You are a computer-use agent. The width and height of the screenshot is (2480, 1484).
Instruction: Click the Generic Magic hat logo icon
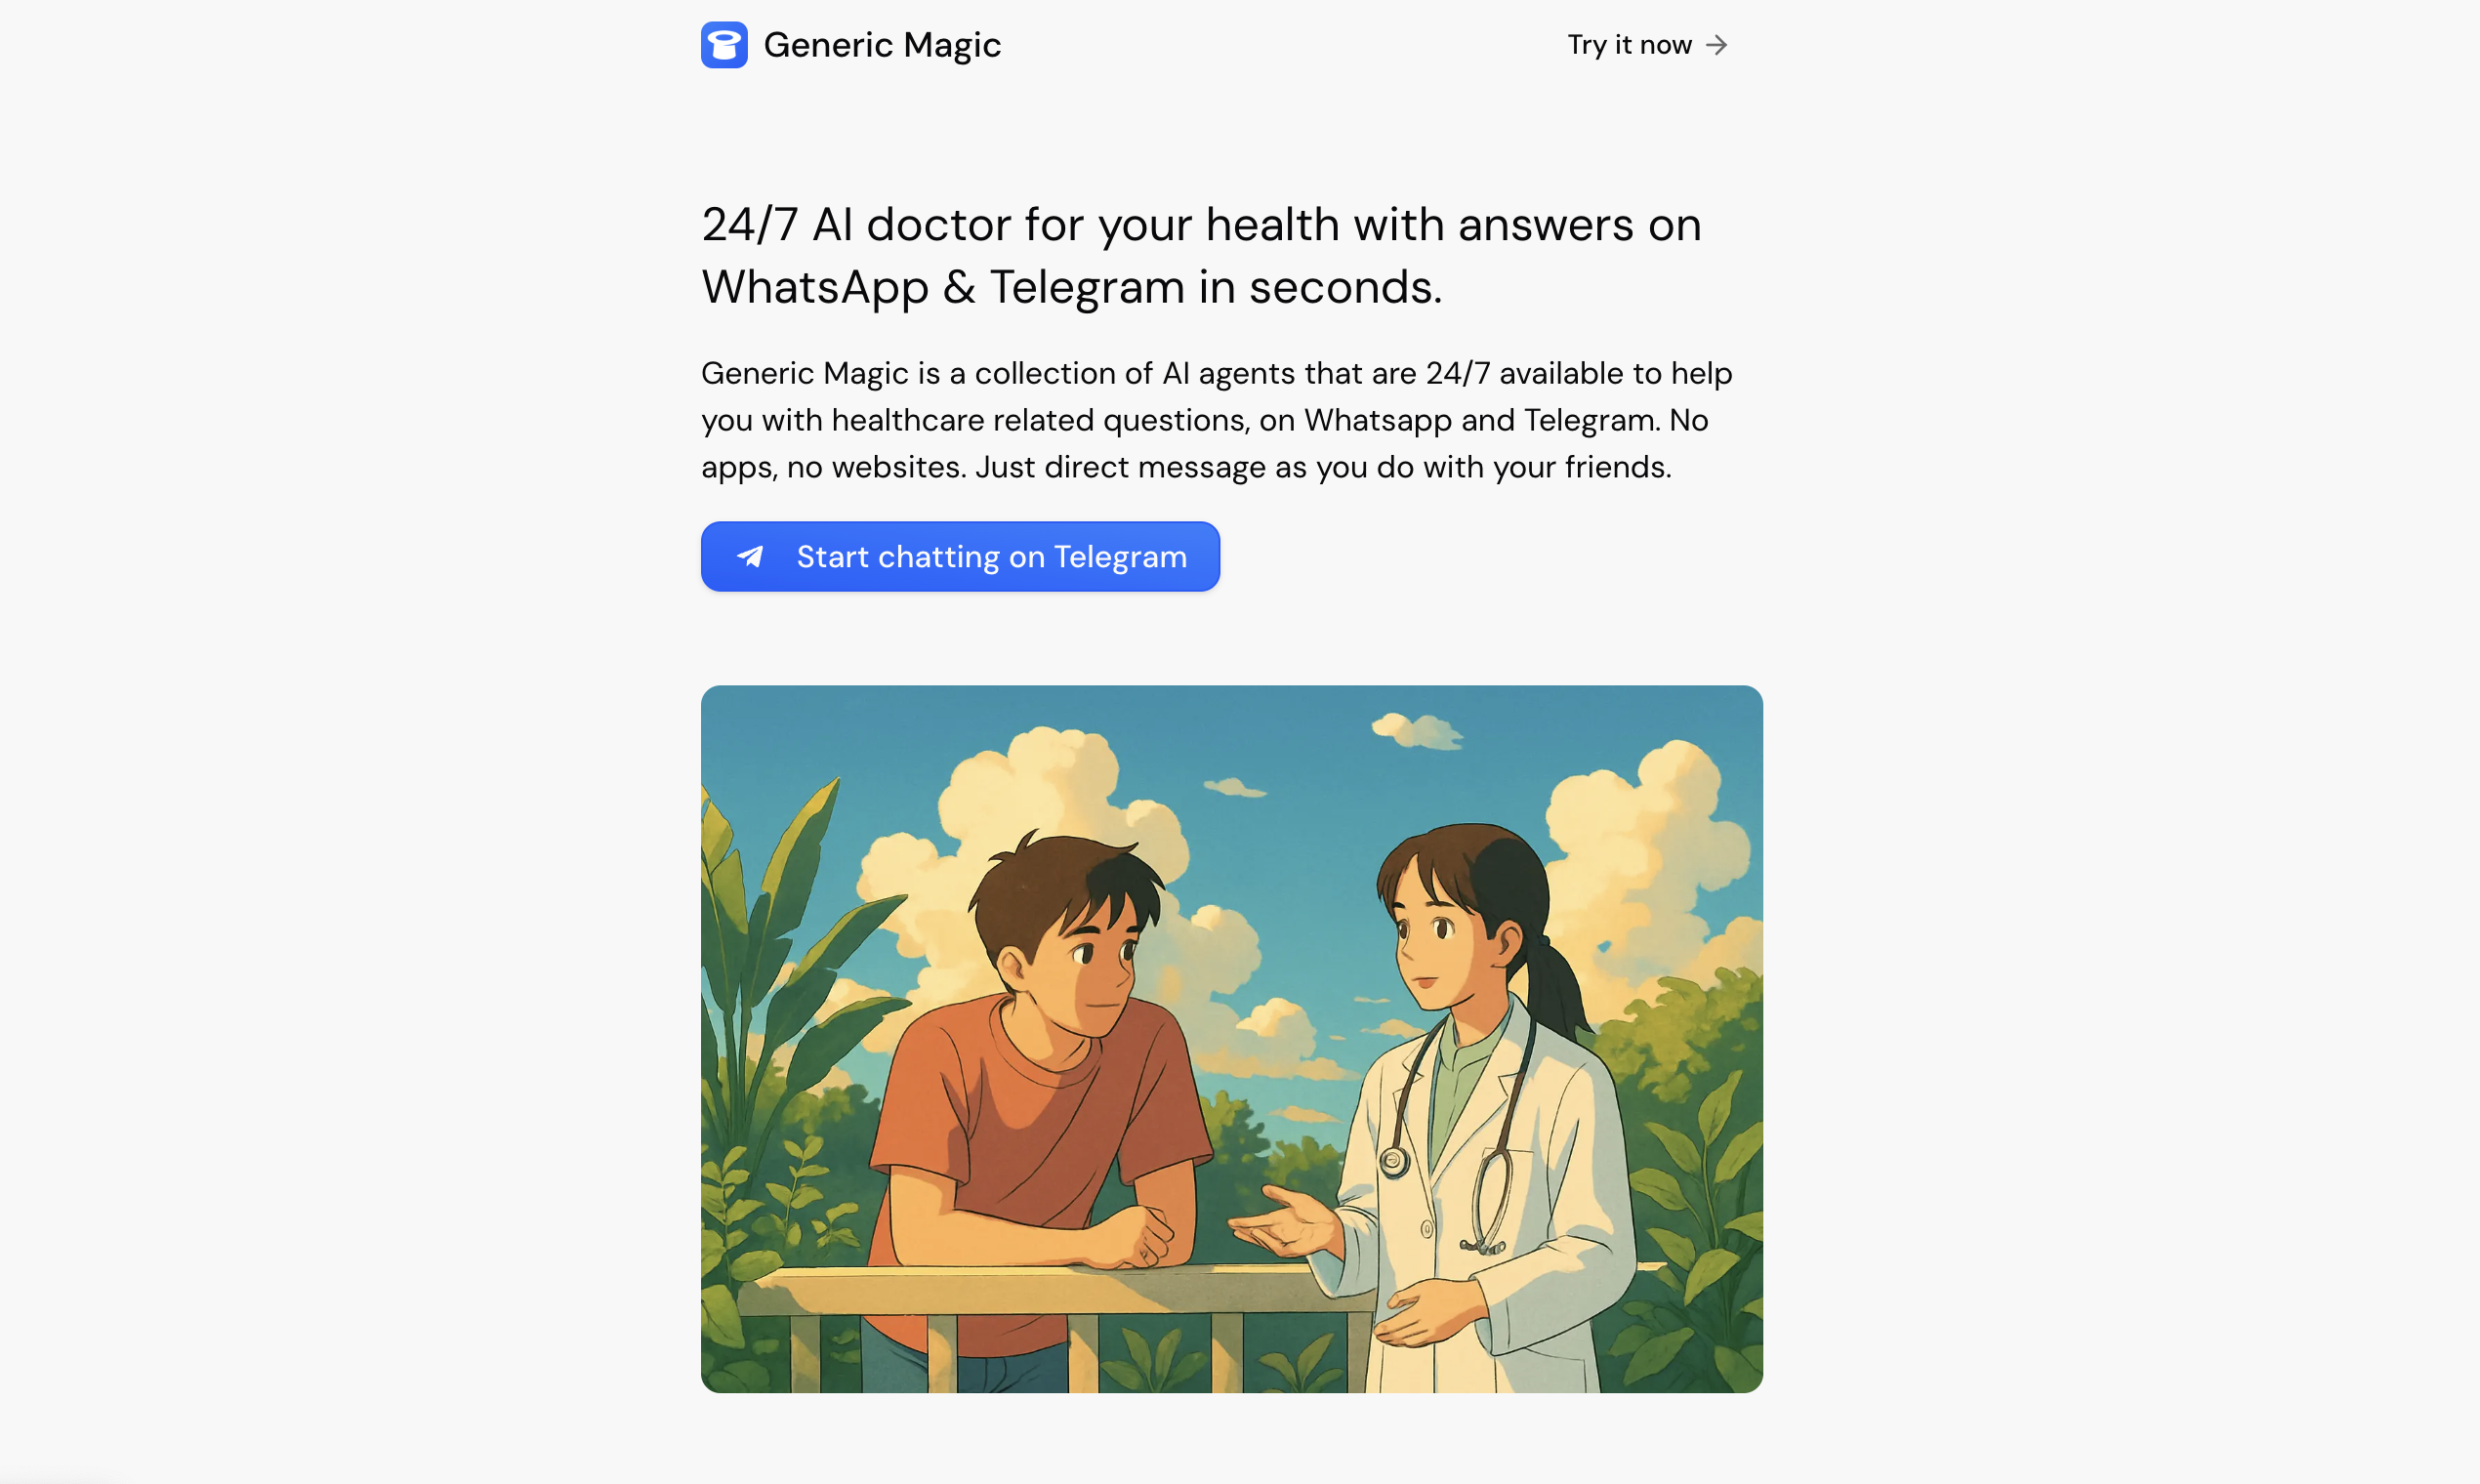(x=724, y=45)
